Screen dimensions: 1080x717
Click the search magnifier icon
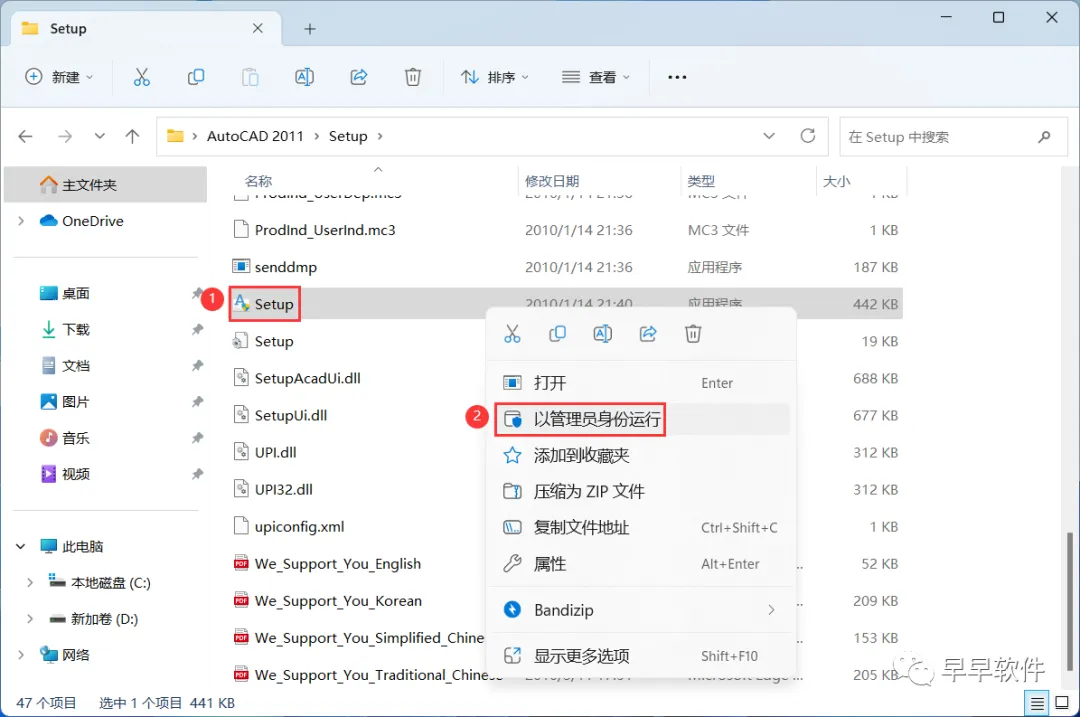pos(1044,137)
